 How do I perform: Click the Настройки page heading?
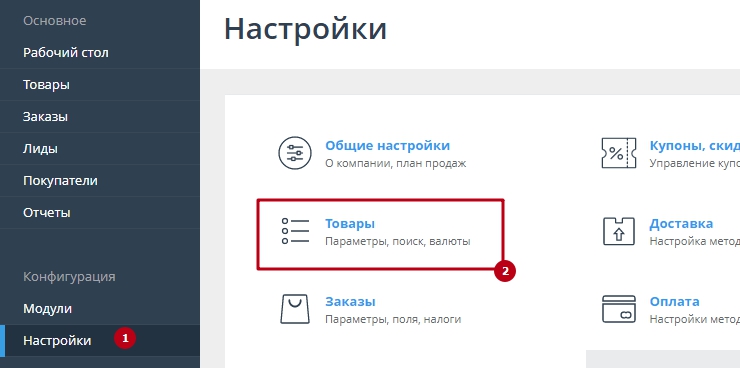(x=305, y=29)
